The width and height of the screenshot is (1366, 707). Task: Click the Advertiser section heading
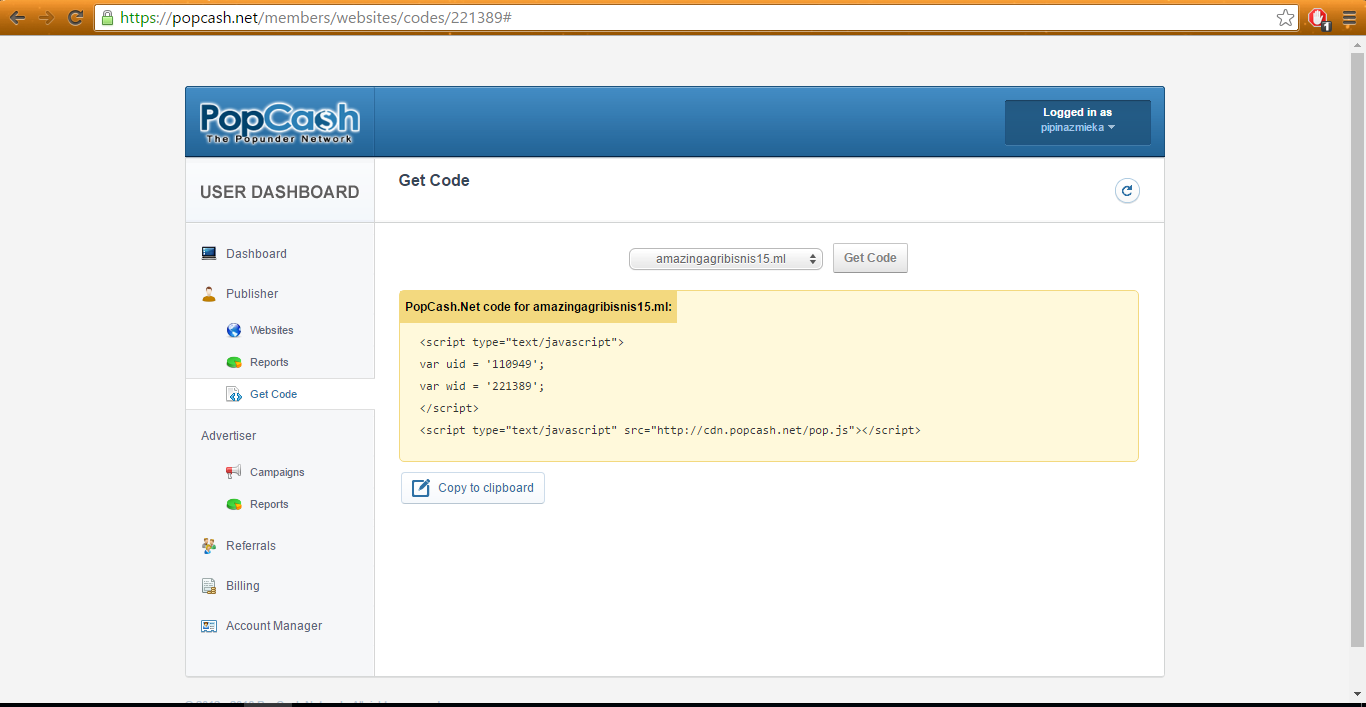click(228, 436)
